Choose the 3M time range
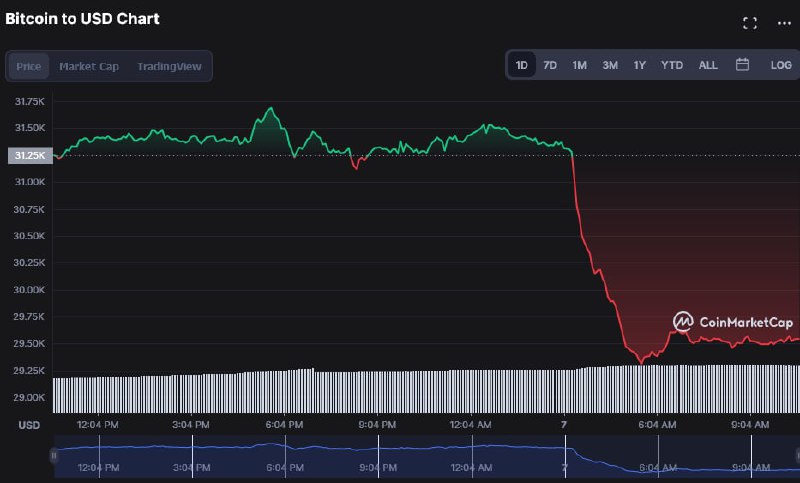Image resolution: width=800 pixels, height=483 pixels. point(610,65)
